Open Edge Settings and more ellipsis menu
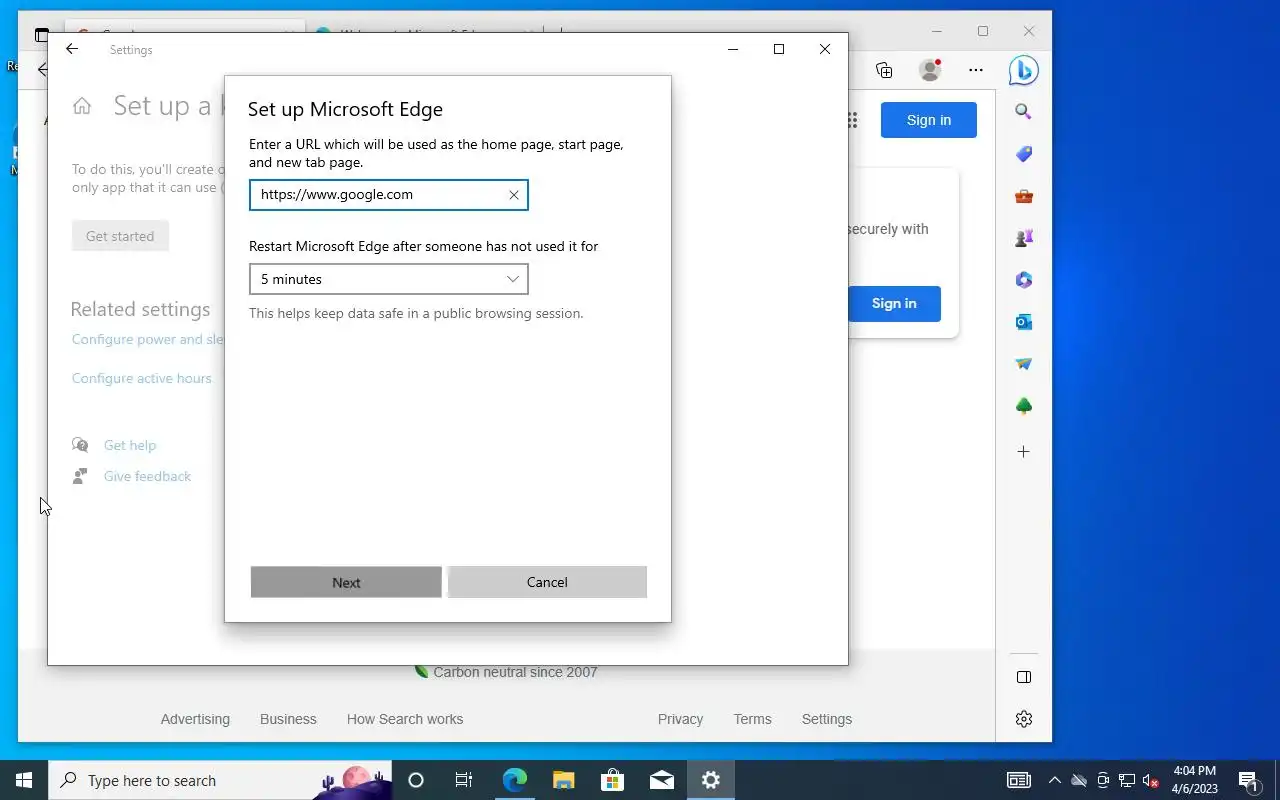 (x=975, y=70)
